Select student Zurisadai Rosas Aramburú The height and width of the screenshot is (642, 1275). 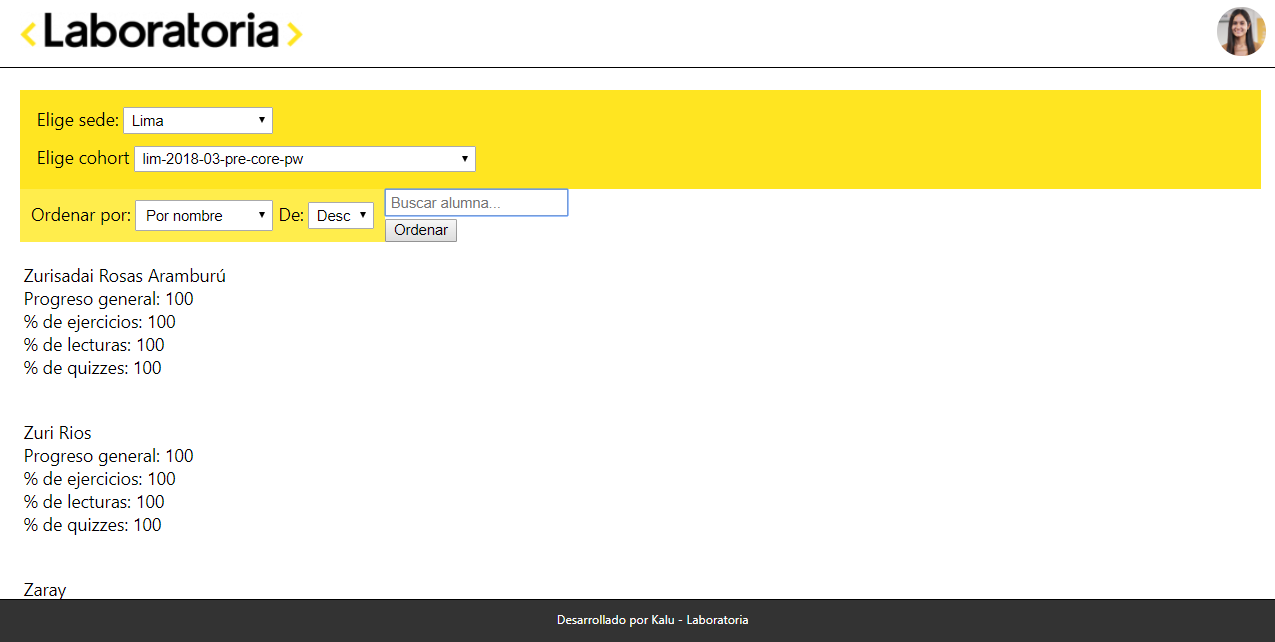125,276
